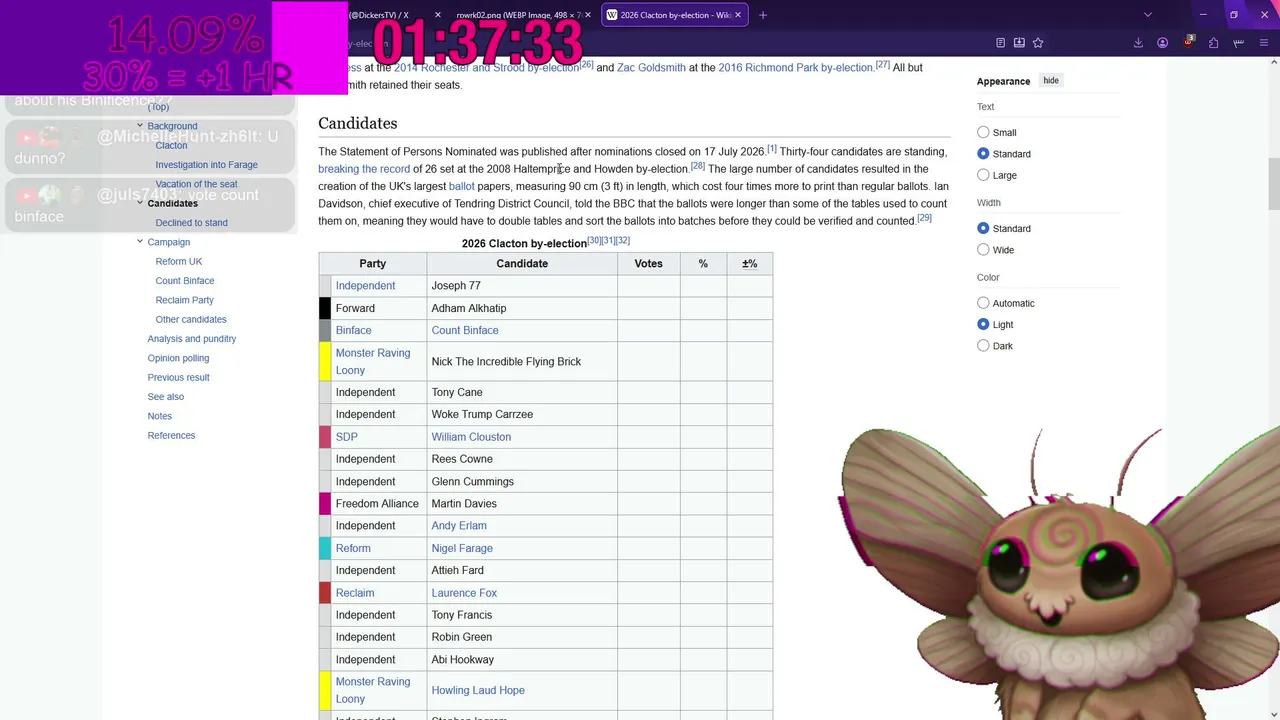1280x720 pixels.
Task: Select Standard width option
Action: pyautogui.click(x=983, y=228)
